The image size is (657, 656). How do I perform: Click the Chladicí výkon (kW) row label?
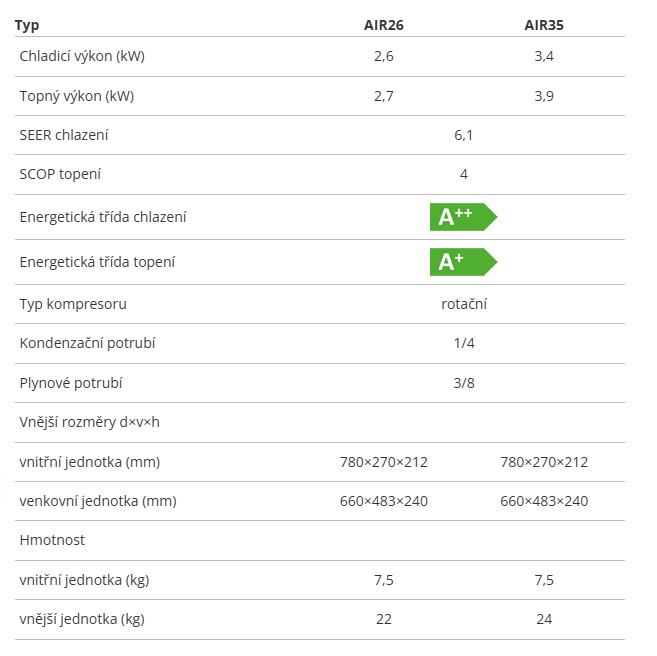[x=82, y=56]
